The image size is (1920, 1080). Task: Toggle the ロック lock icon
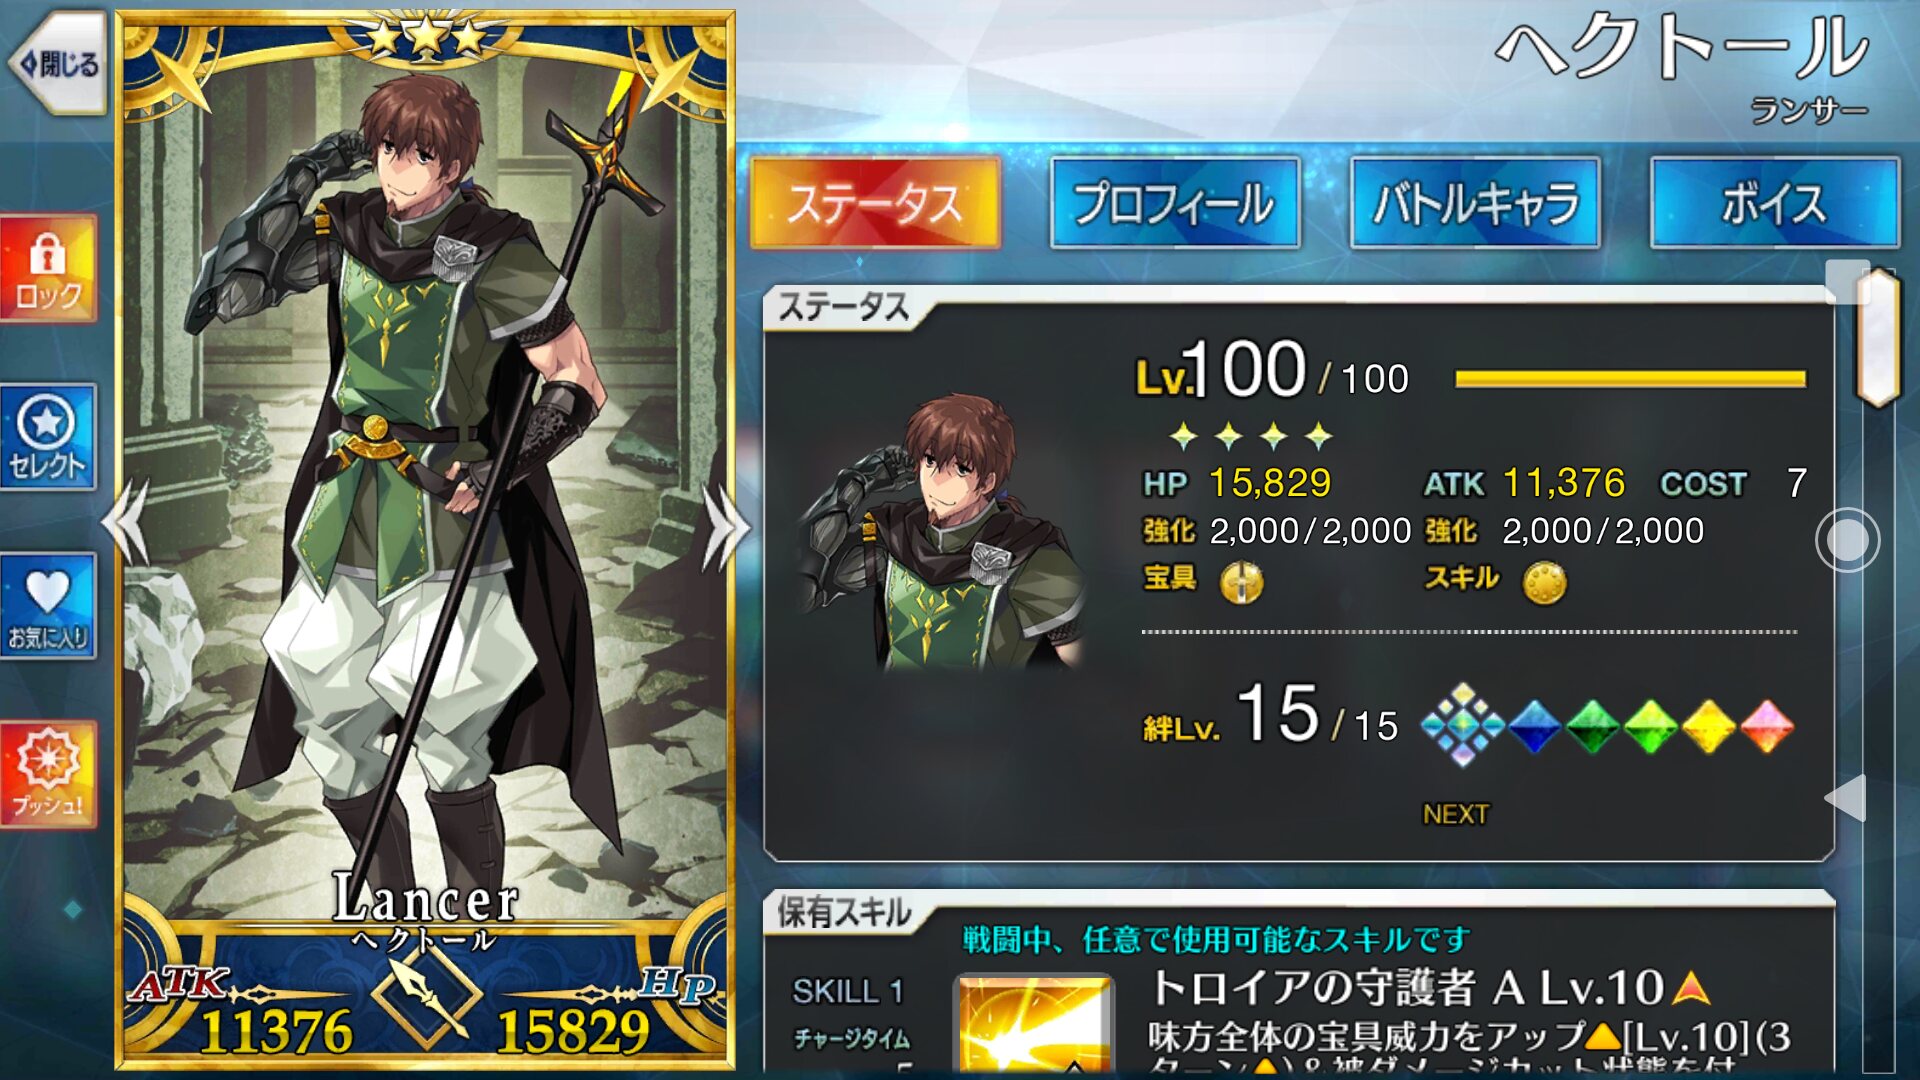[x=48, y=268]
